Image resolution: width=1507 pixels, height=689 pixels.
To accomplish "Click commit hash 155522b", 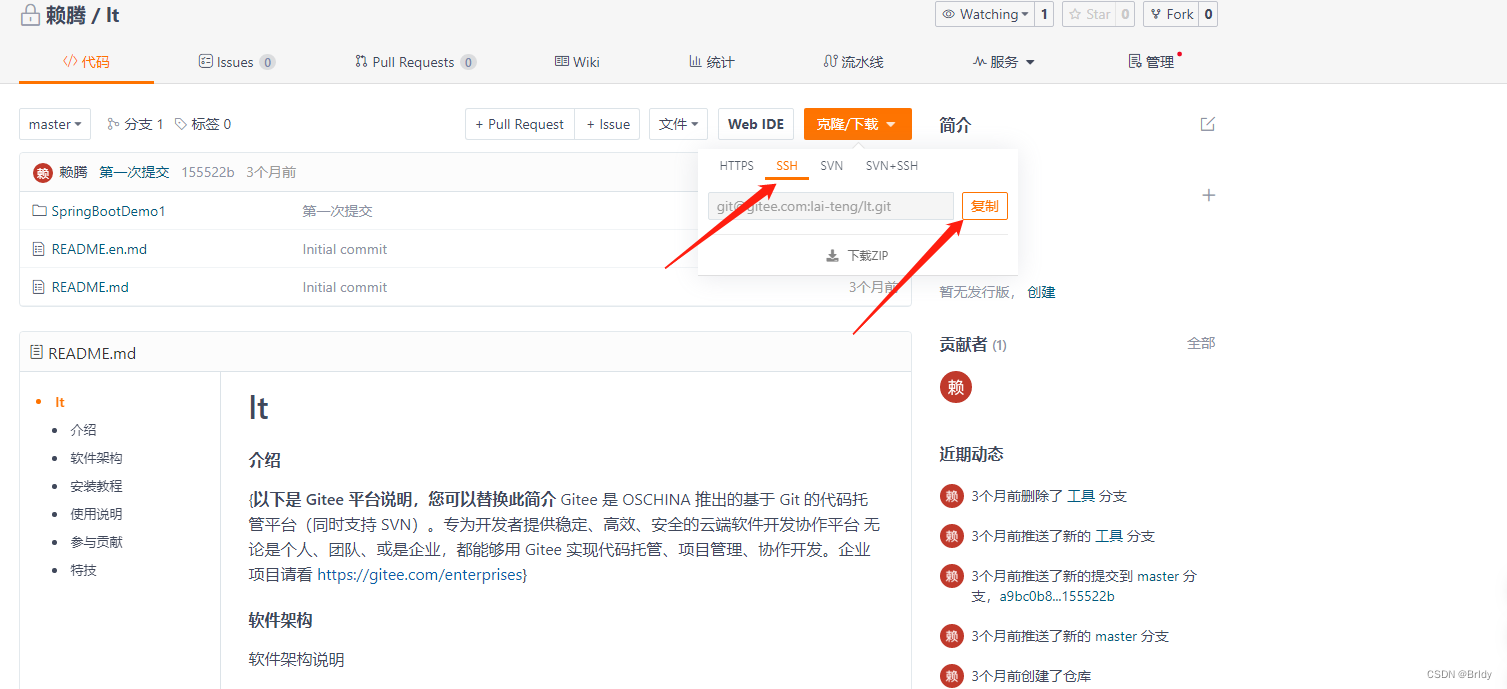I will click(x=208, y=172).
